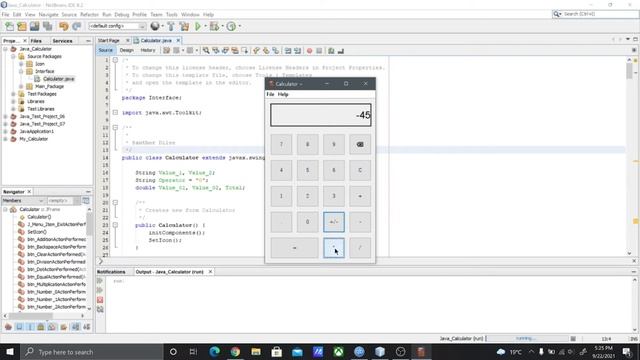Click the IDE Search field at top right
The width and height of the screenshot is (640, 360).
596,14
